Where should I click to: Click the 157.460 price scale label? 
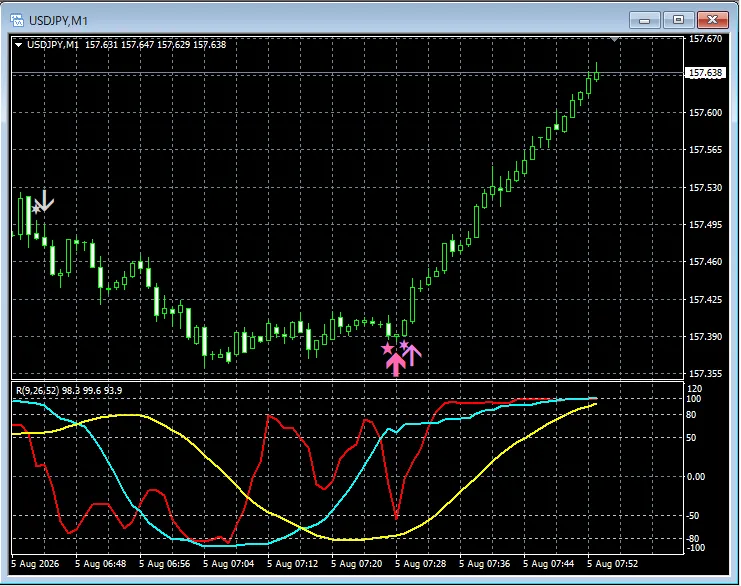click(x=706, y=261)
